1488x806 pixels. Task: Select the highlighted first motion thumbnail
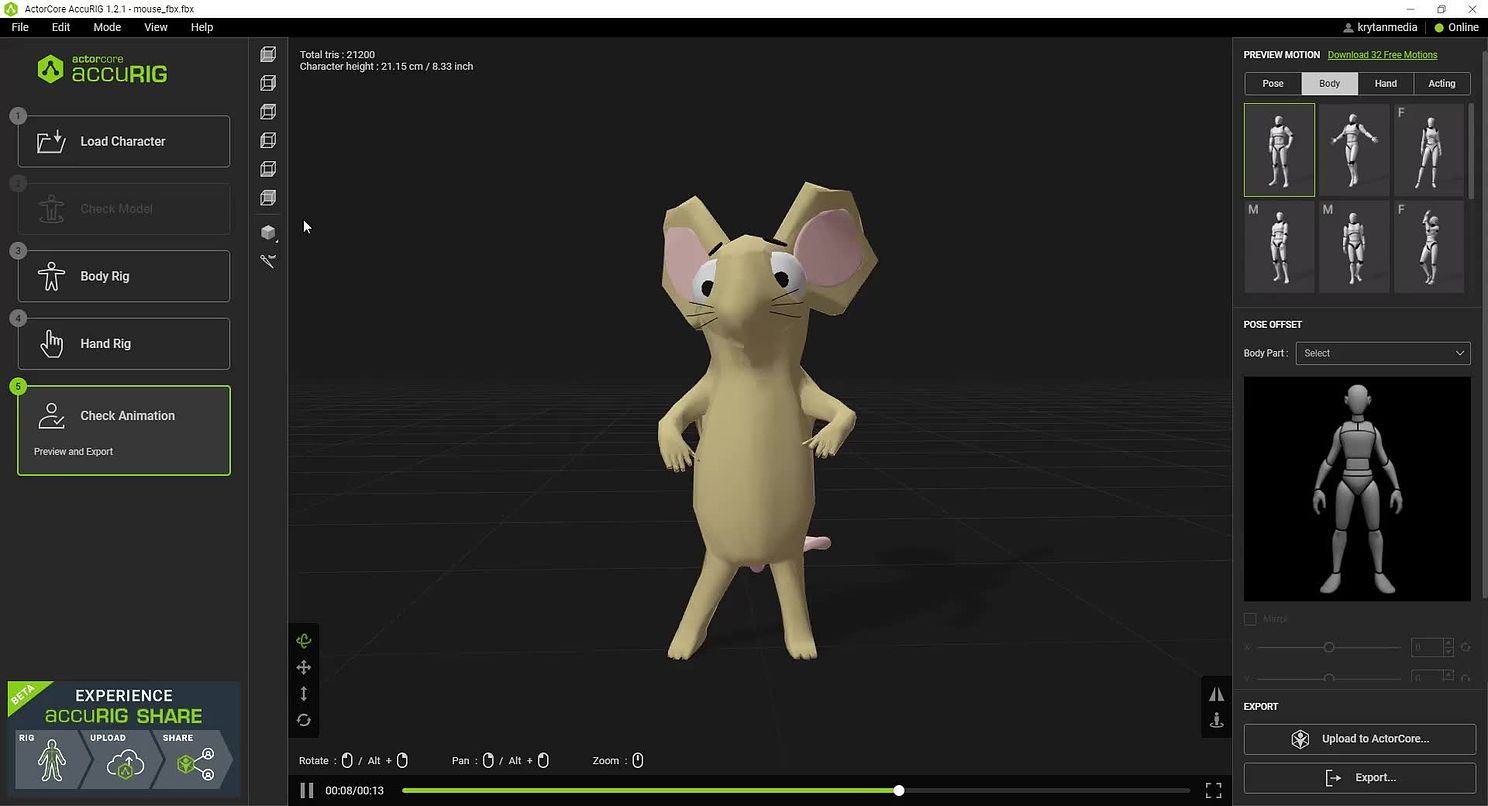1279,150
